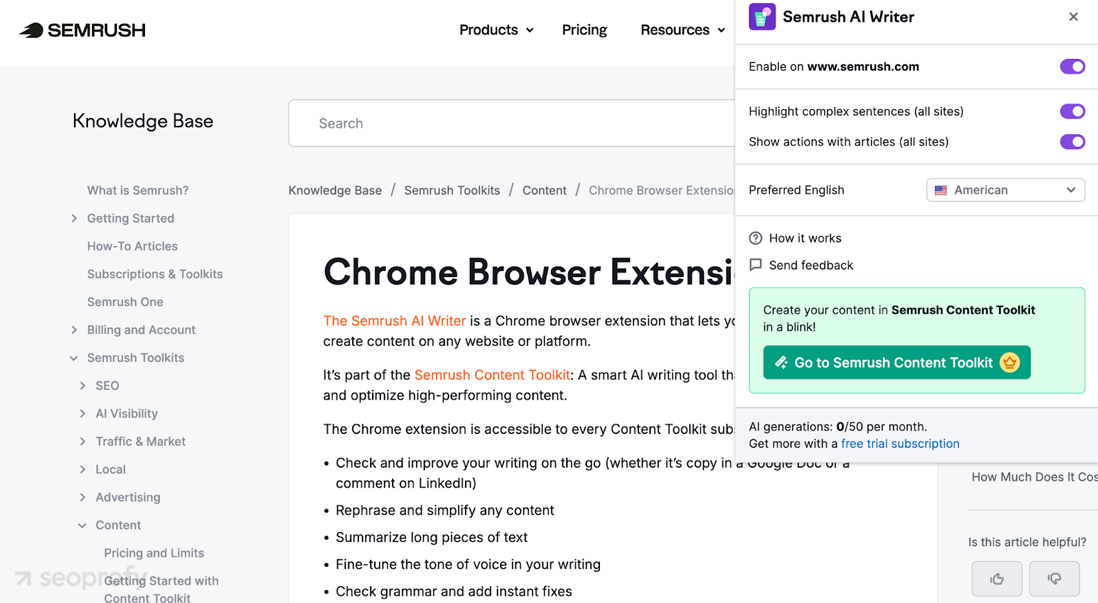Disable the extension on www.semrush.com
Screen dimensions: 1098x603
pyautogui.click(x=1072, y=66)
